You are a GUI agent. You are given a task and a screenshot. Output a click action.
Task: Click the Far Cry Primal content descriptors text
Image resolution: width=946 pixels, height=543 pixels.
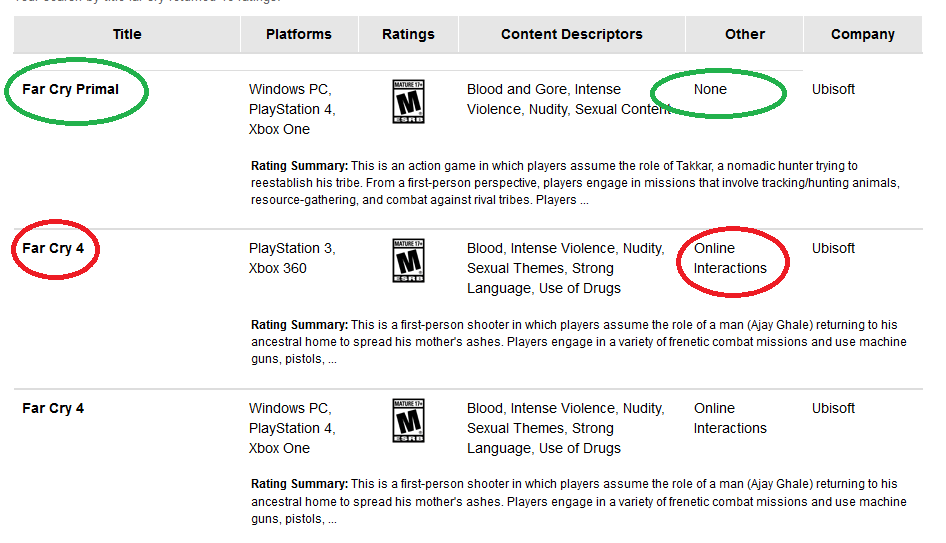pyautogui.click(x=566, y=99)
